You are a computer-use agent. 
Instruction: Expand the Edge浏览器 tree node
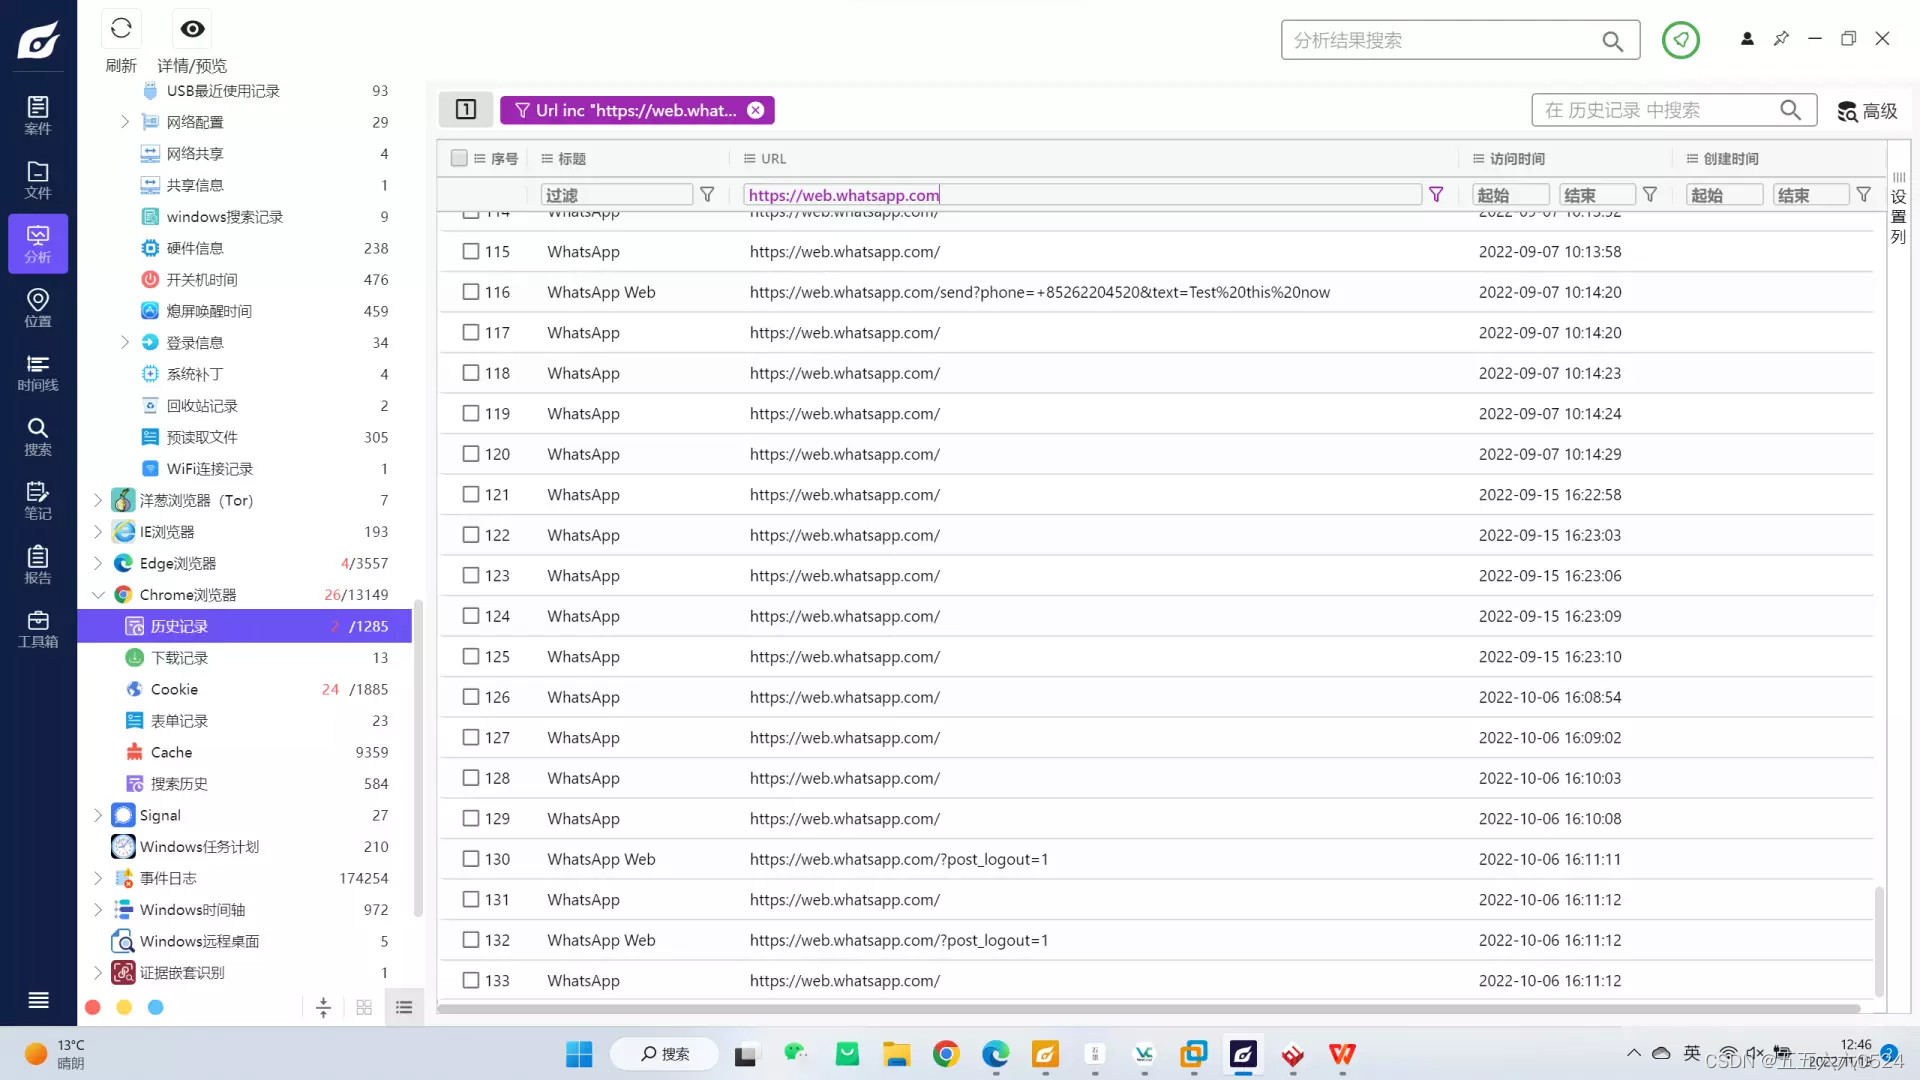(98, 563)
